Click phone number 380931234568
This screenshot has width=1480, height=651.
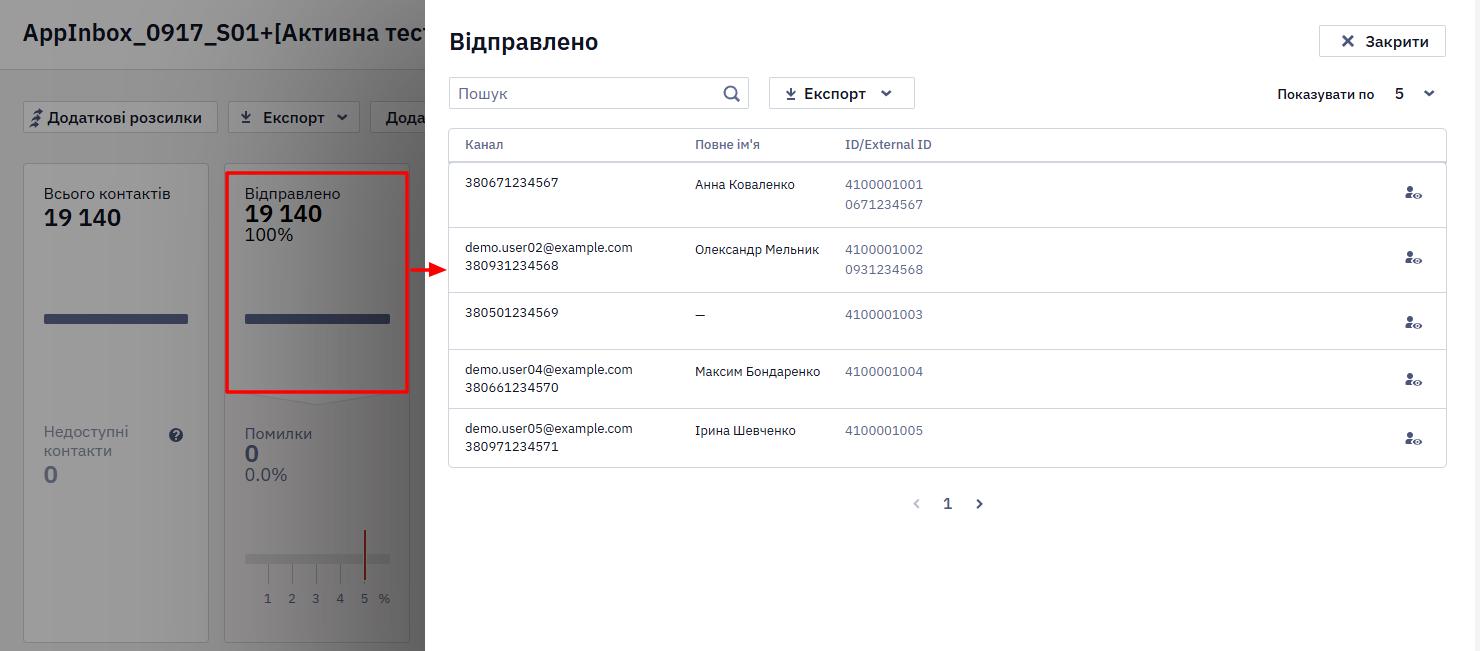pyautogui.click(x=512, y=266)
